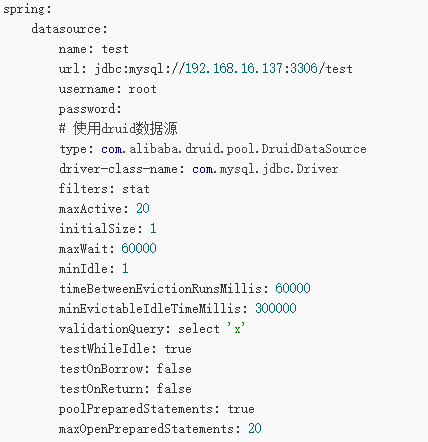
Task: Click the com.mysql.jdbc.Driver value
Action: pyautogui.click(x=265, y=169)
